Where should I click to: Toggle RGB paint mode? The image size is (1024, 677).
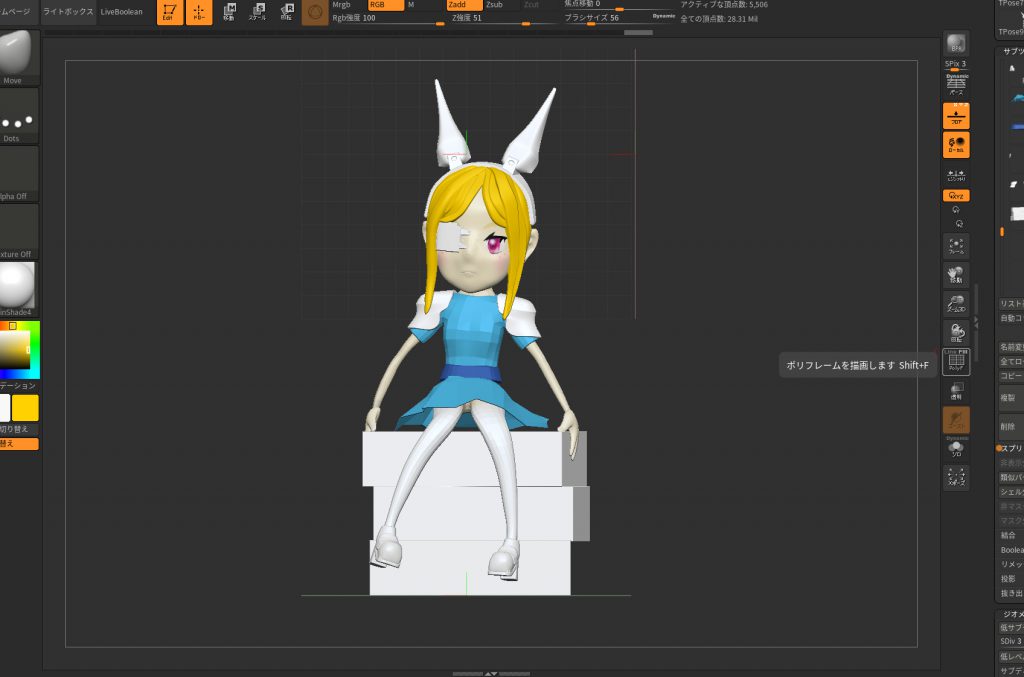(x=386, y=5)
